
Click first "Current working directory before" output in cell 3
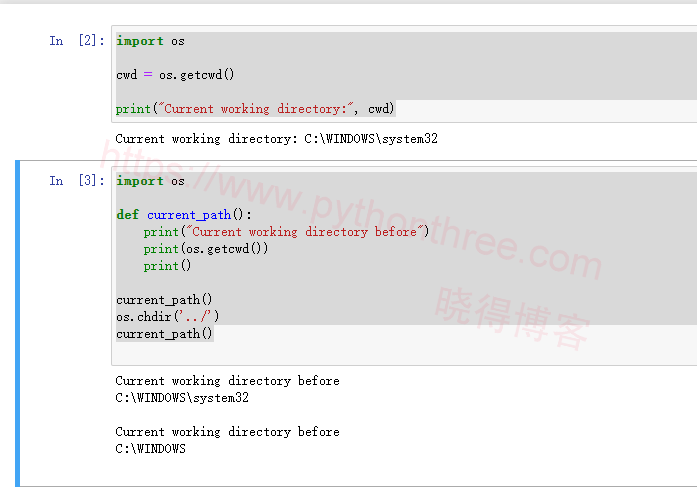[x=227, y=381]
